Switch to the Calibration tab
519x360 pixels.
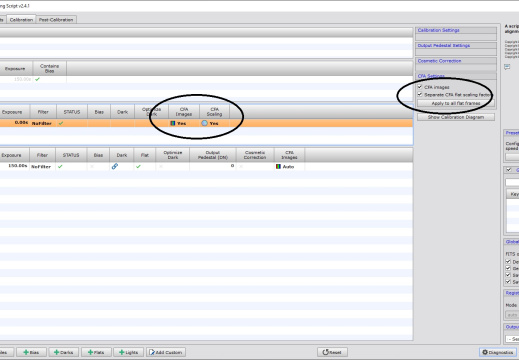click(x=21, y=20)
